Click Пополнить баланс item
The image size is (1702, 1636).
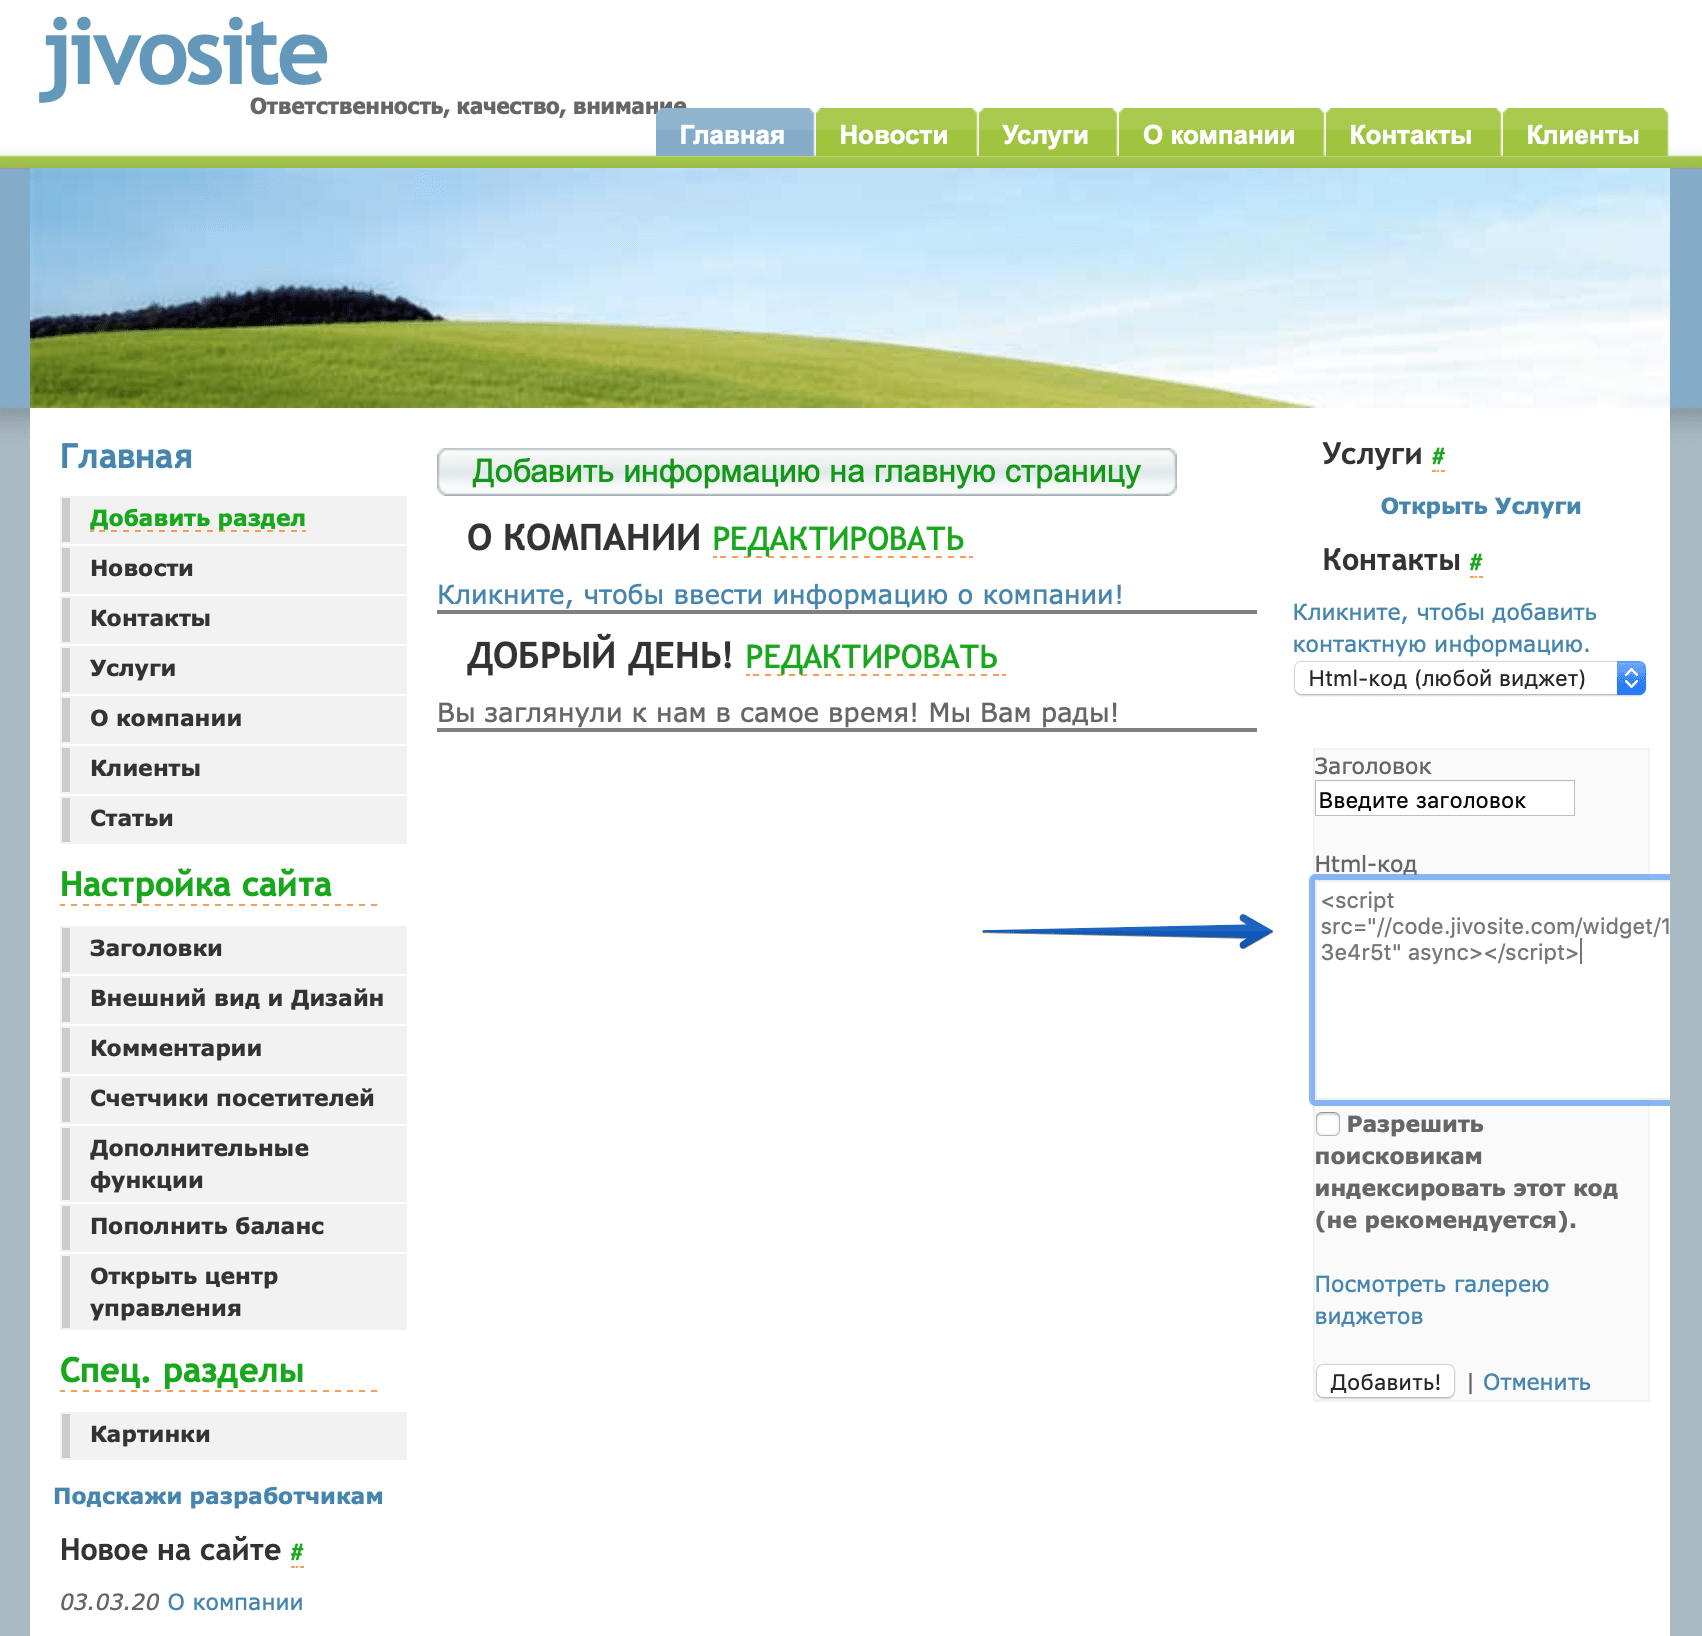click(235, 1226)
